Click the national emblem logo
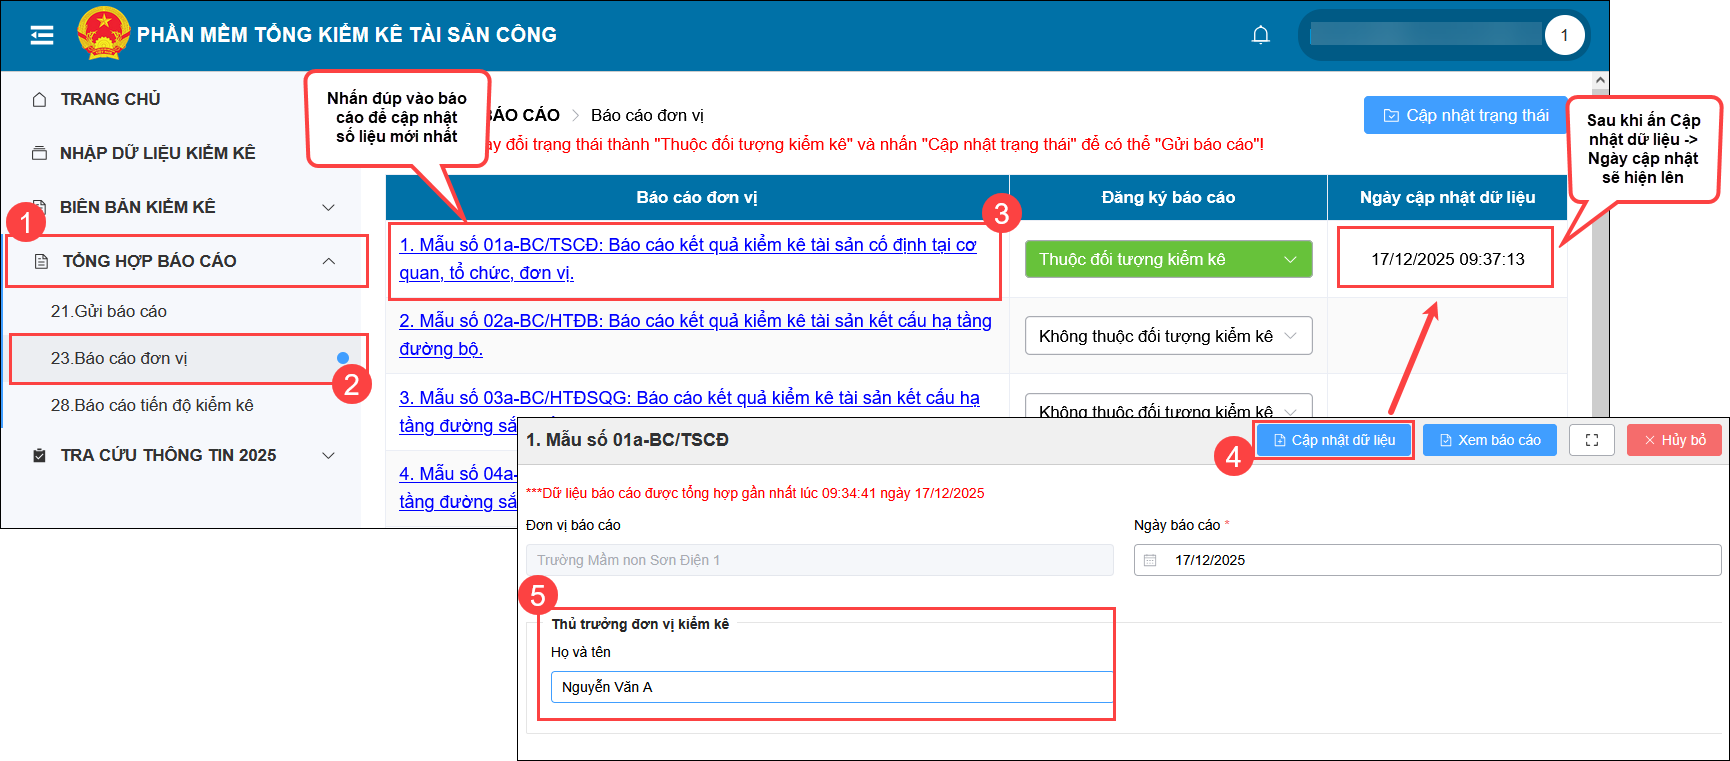This screenshot has height=761, width=1730. [x=103, y=34]
